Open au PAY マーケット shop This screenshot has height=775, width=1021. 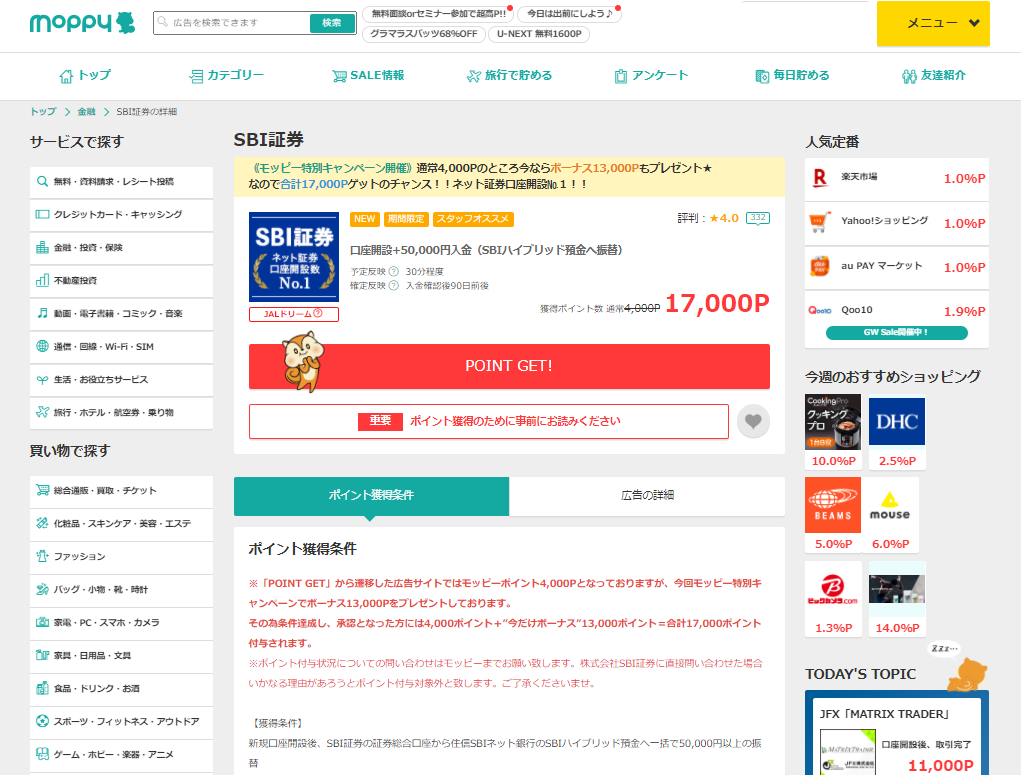coord(897,268)
